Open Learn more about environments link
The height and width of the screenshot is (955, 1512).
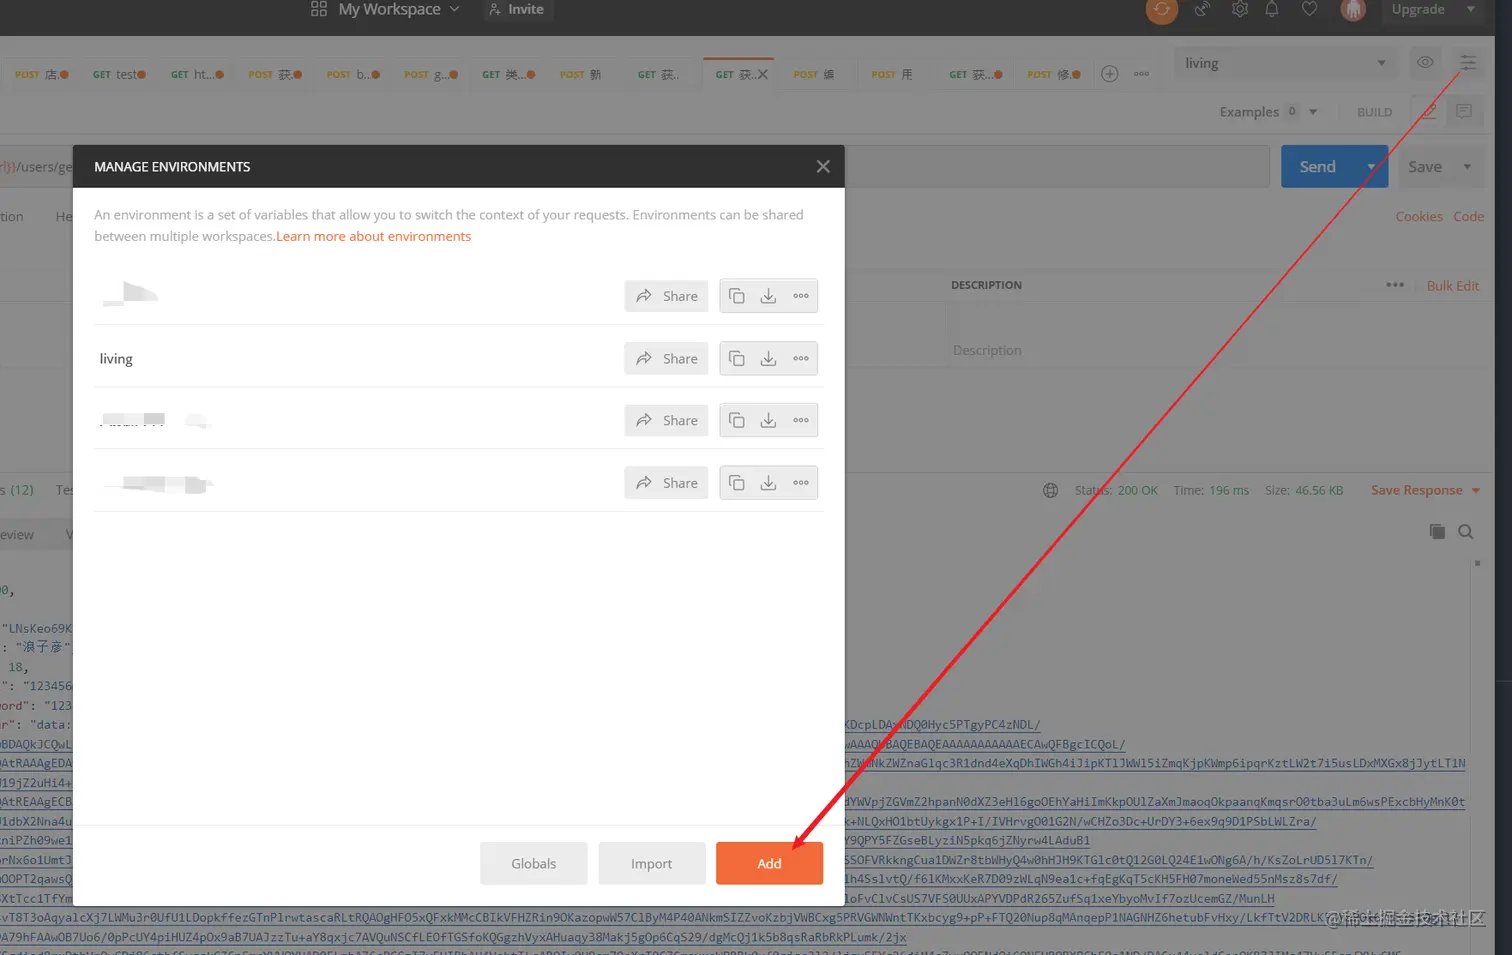[x=374, y=236]
